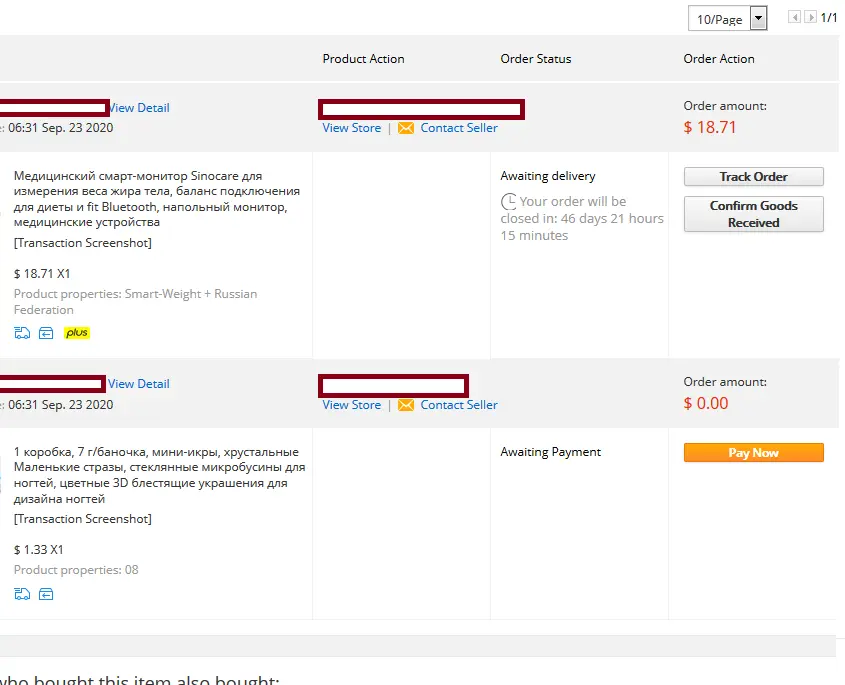This screenshot has height=685, width=845.
Task: Click envelope icon for second order seller
Action: click(406, 405)
